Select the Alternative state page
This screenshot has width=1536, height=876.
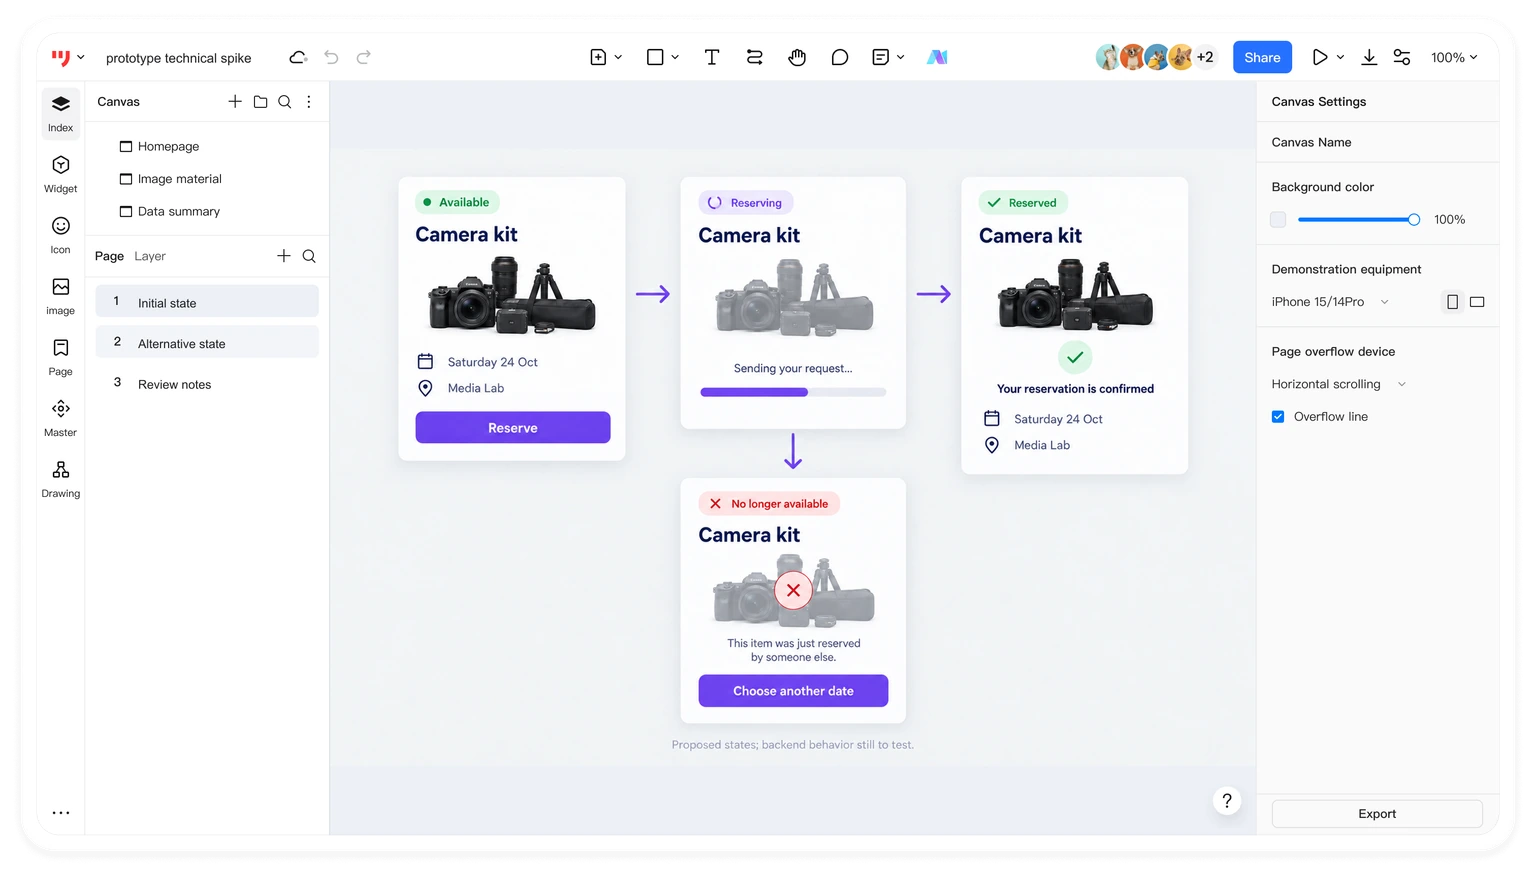pyautogui.click(x=207, y=342)
